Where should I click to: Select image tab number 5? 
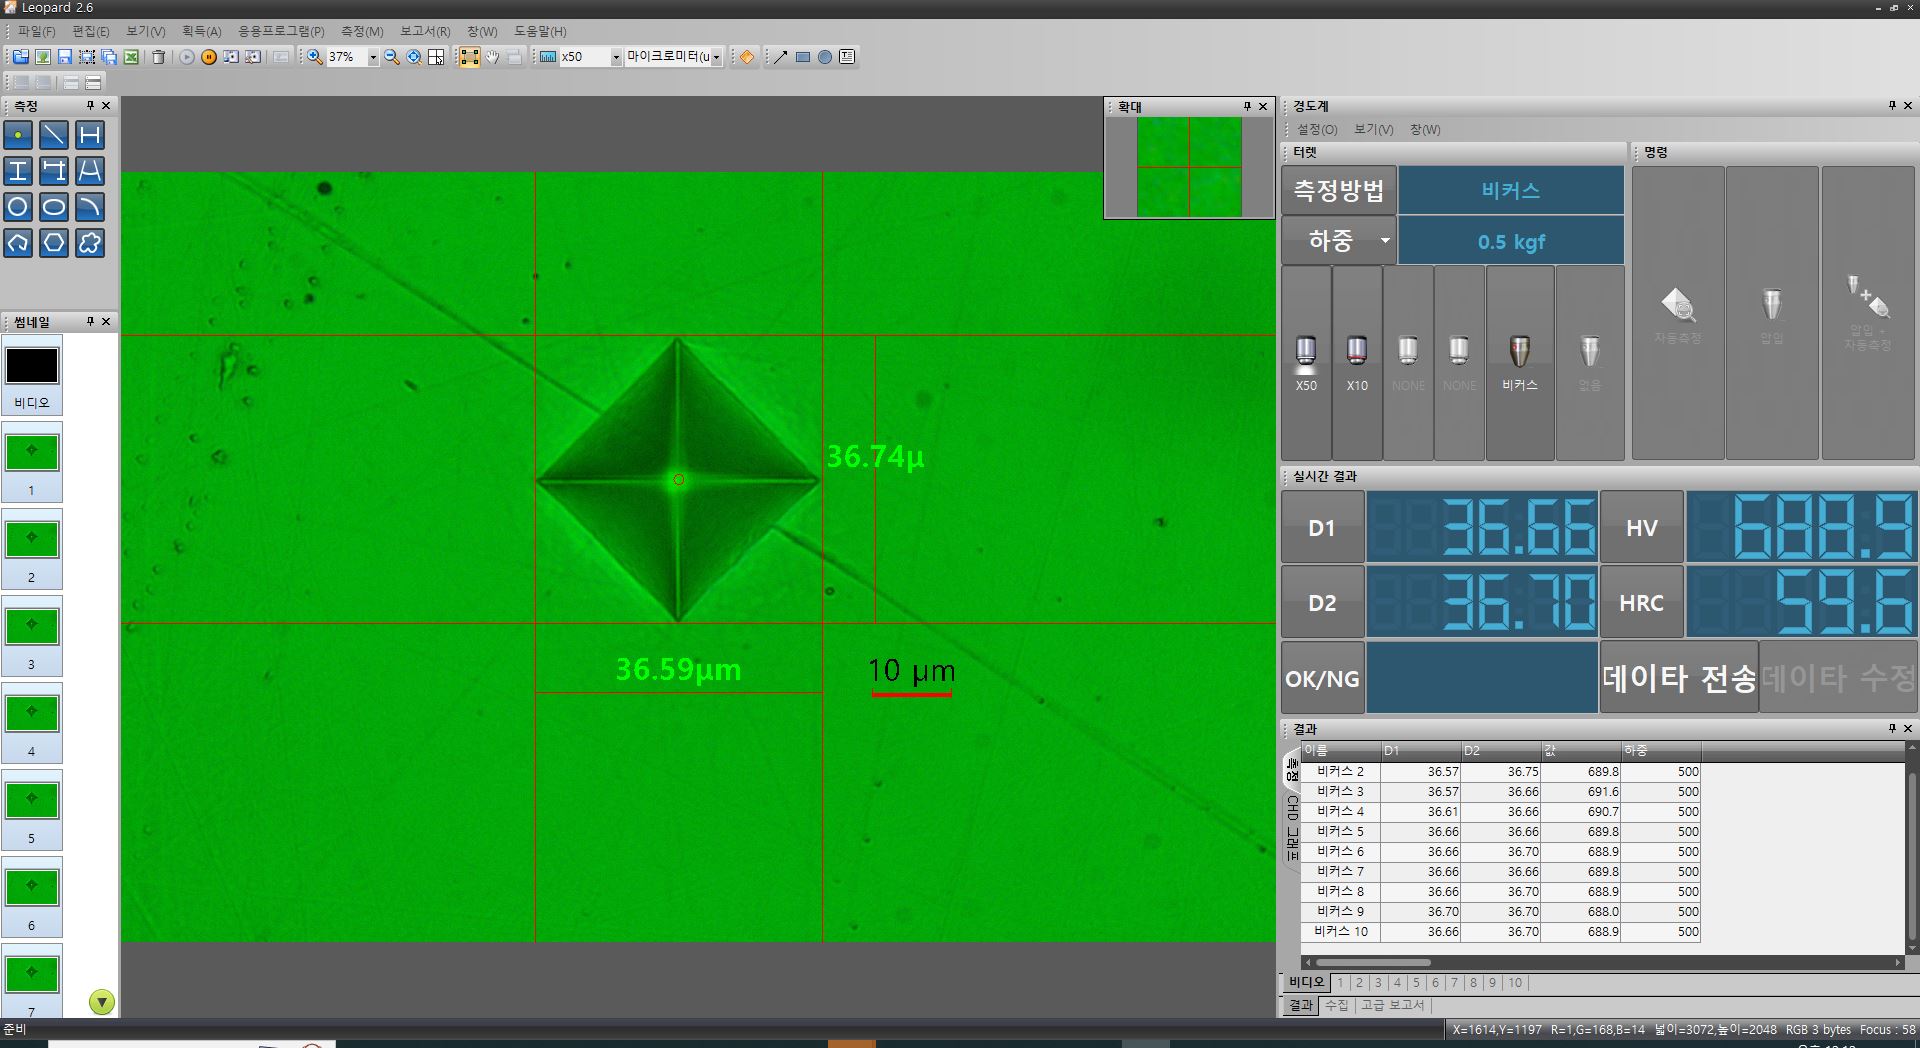tap(1416, 983)
